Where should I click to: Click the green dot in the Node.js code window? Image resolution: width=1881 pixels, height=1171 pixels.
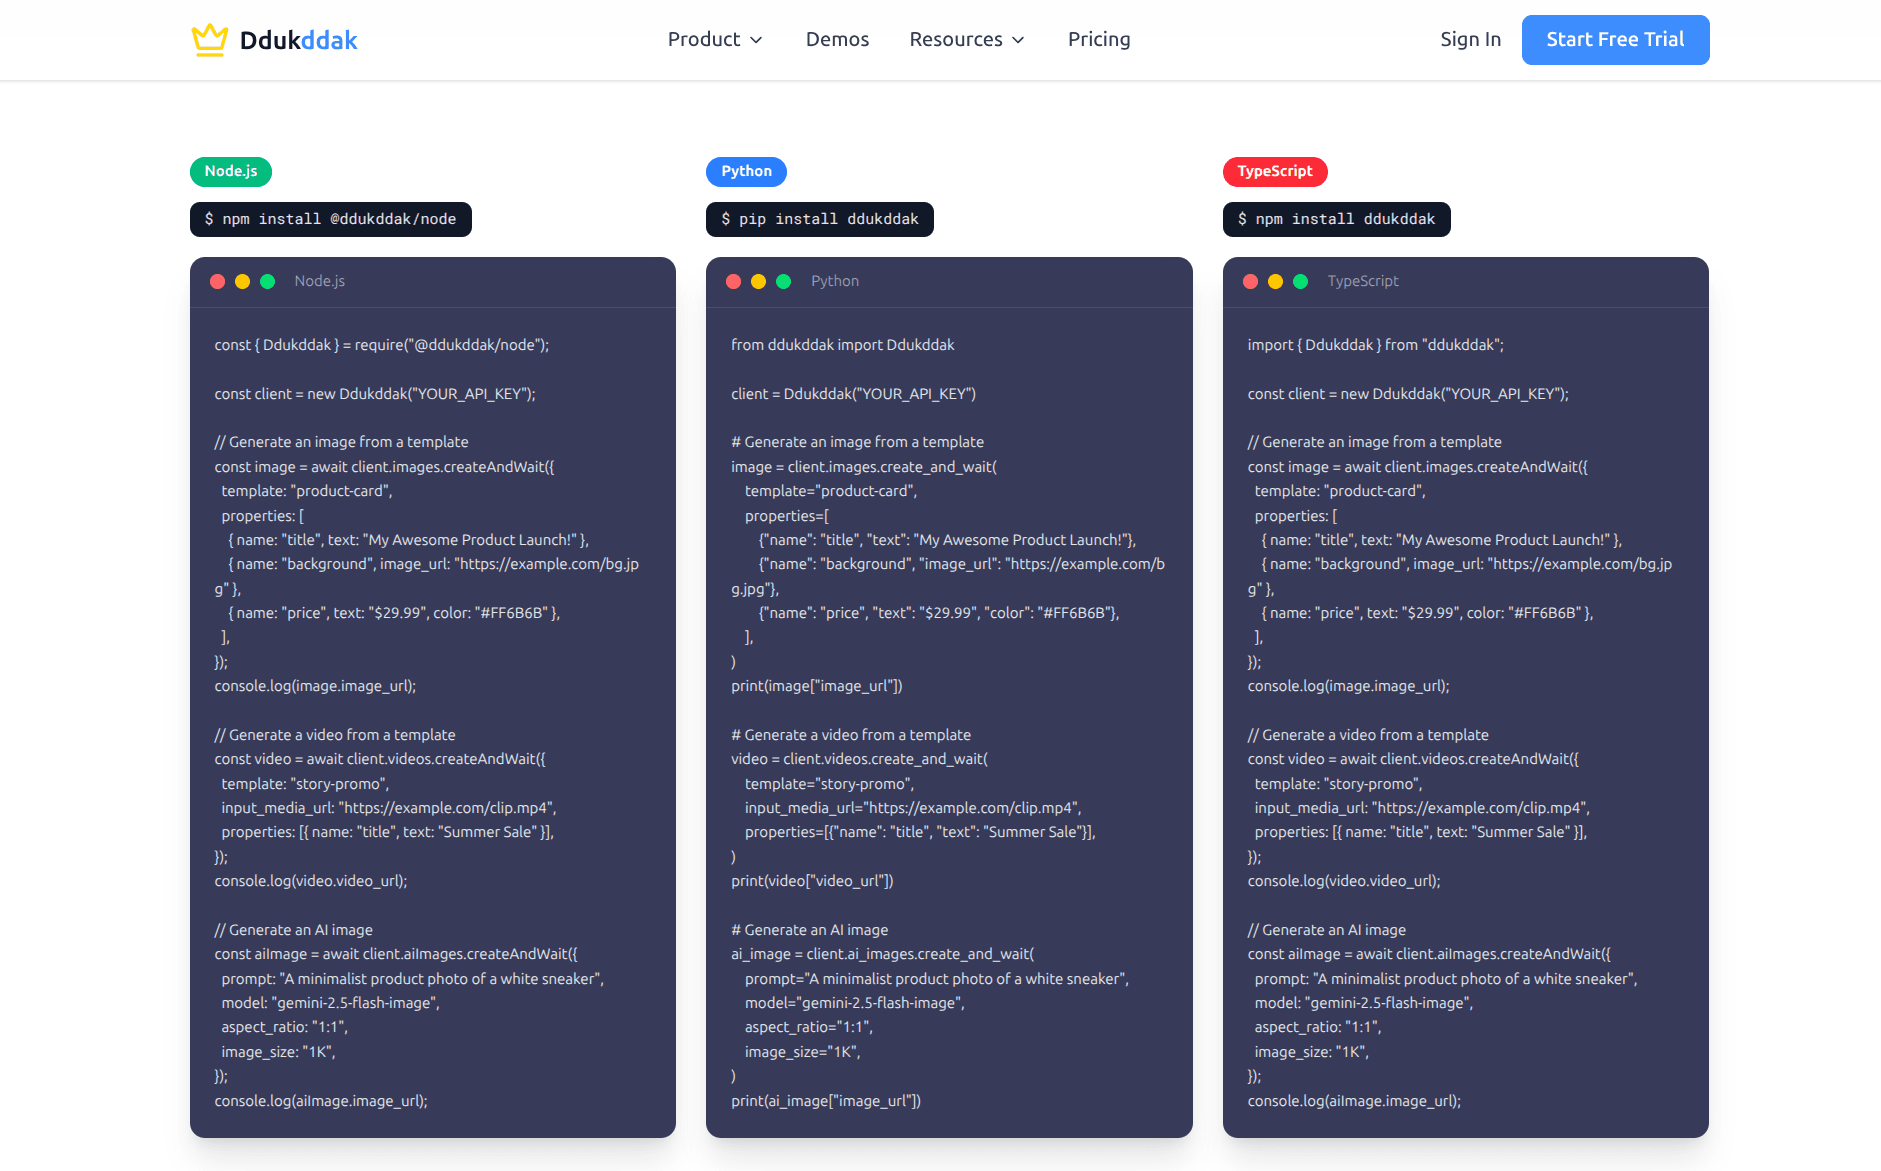(268, 281)
